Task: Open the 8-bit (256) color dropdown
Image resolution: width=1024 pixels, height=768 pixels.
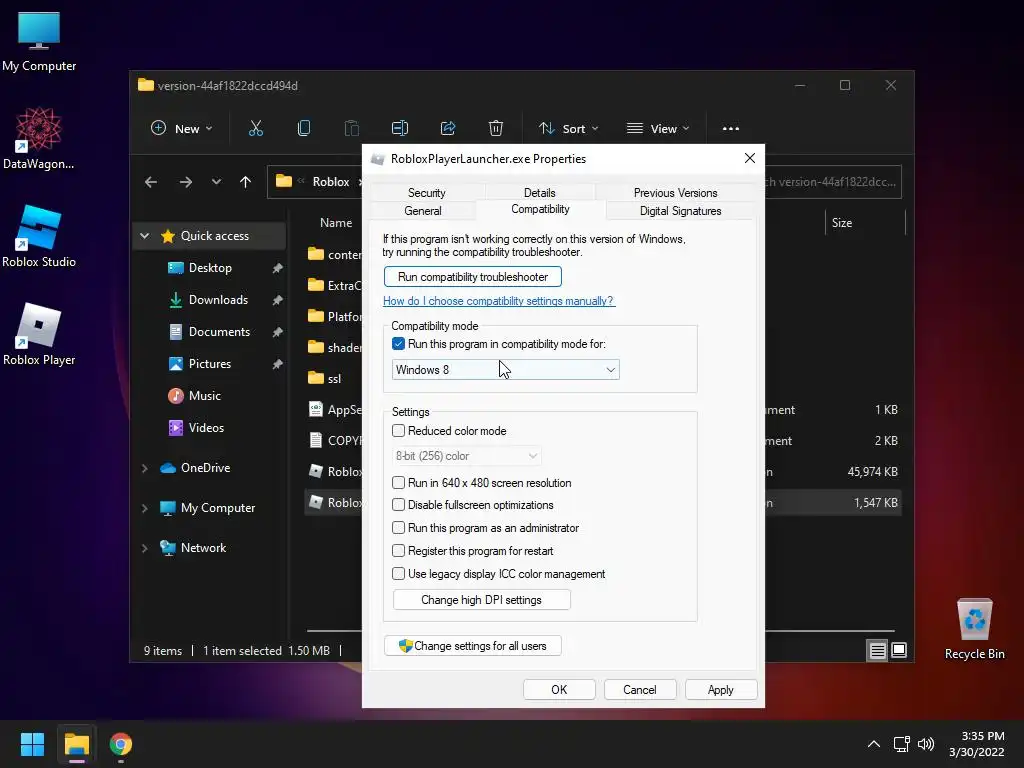Action: (466, 456)
